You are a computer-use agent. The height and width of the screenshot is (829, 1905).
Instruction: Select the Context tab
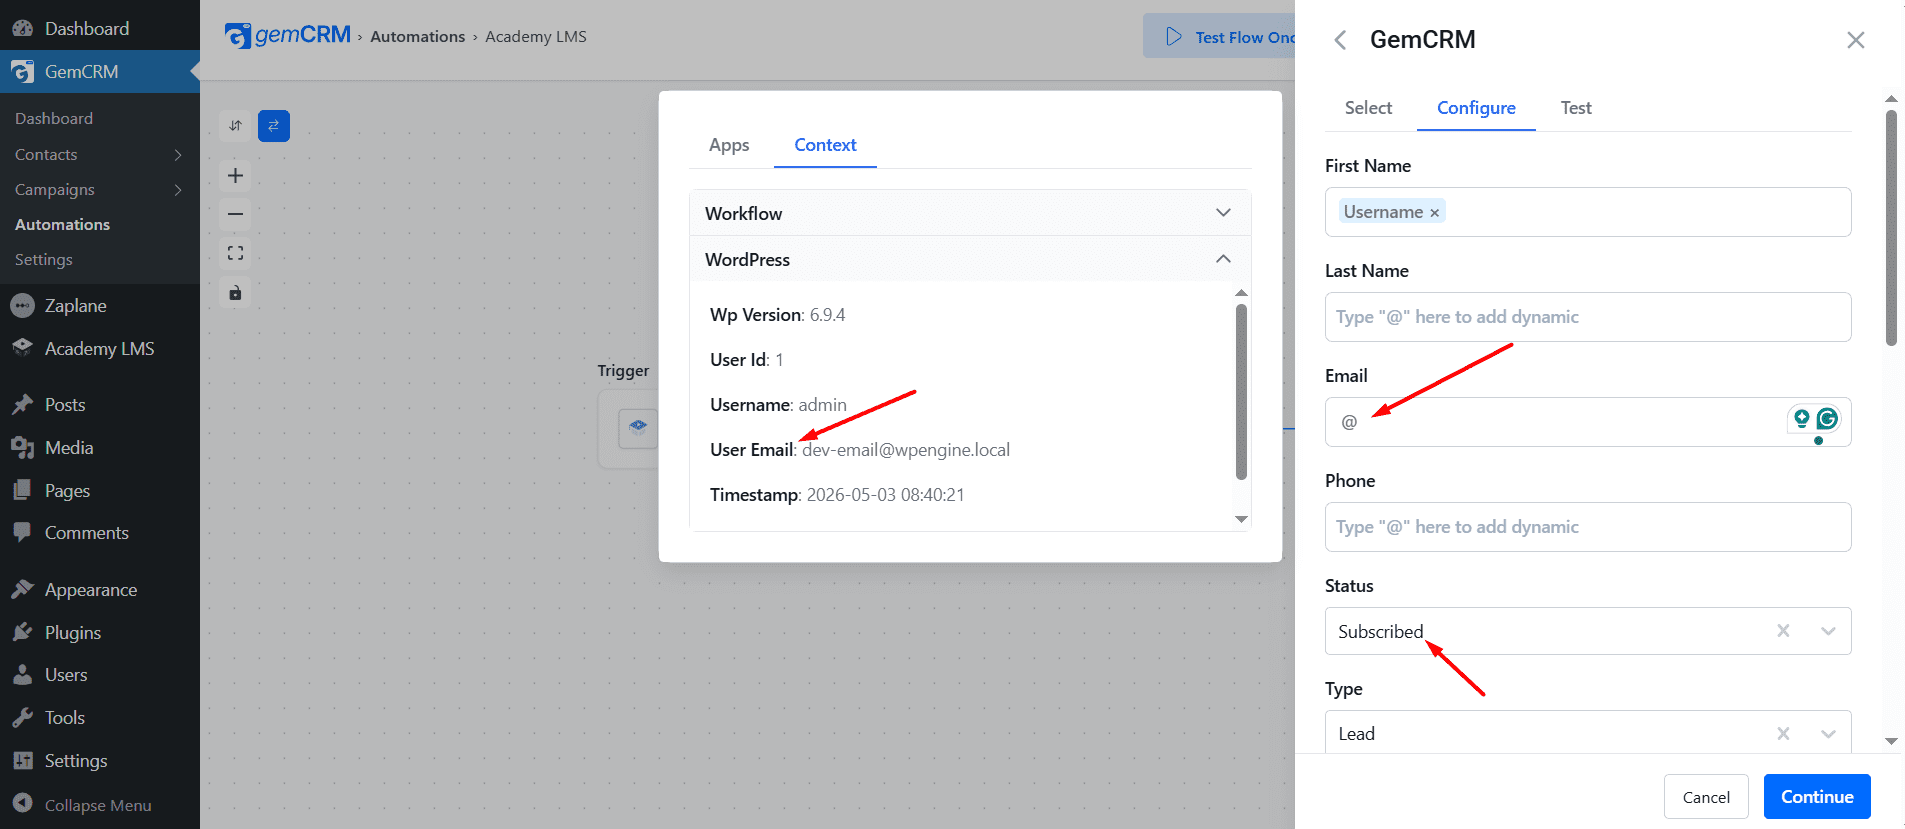click(825, 145)
